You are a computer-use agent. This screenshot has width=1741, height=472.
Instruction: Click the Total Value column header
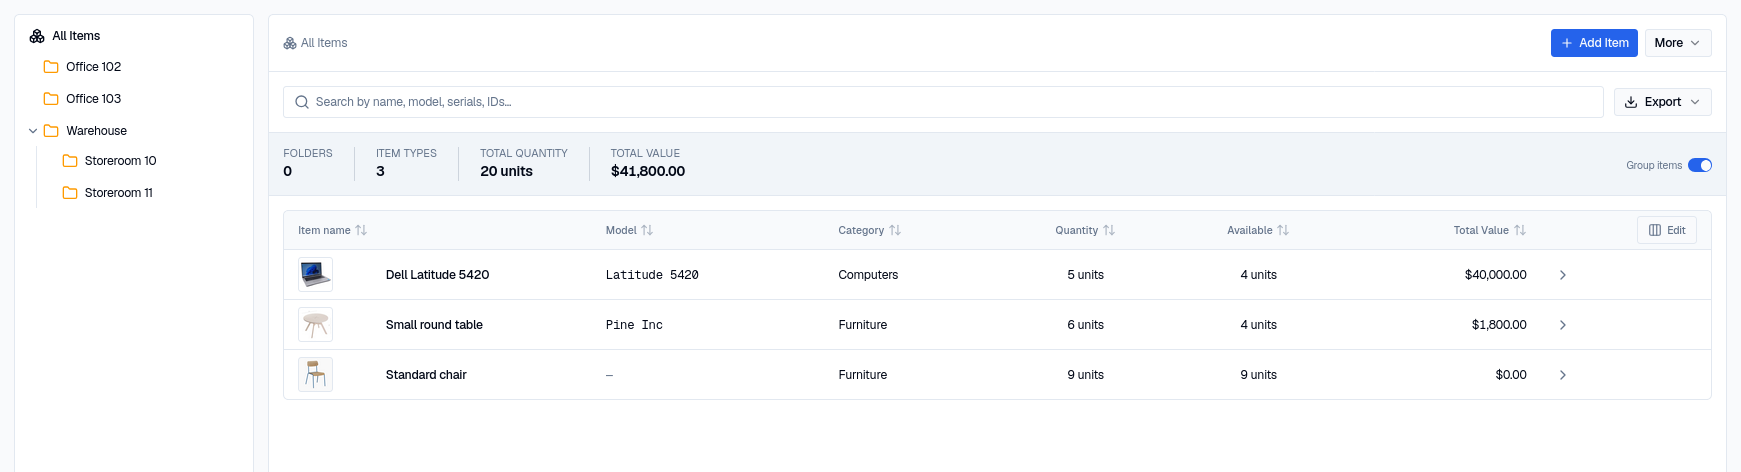(1481, 230)
